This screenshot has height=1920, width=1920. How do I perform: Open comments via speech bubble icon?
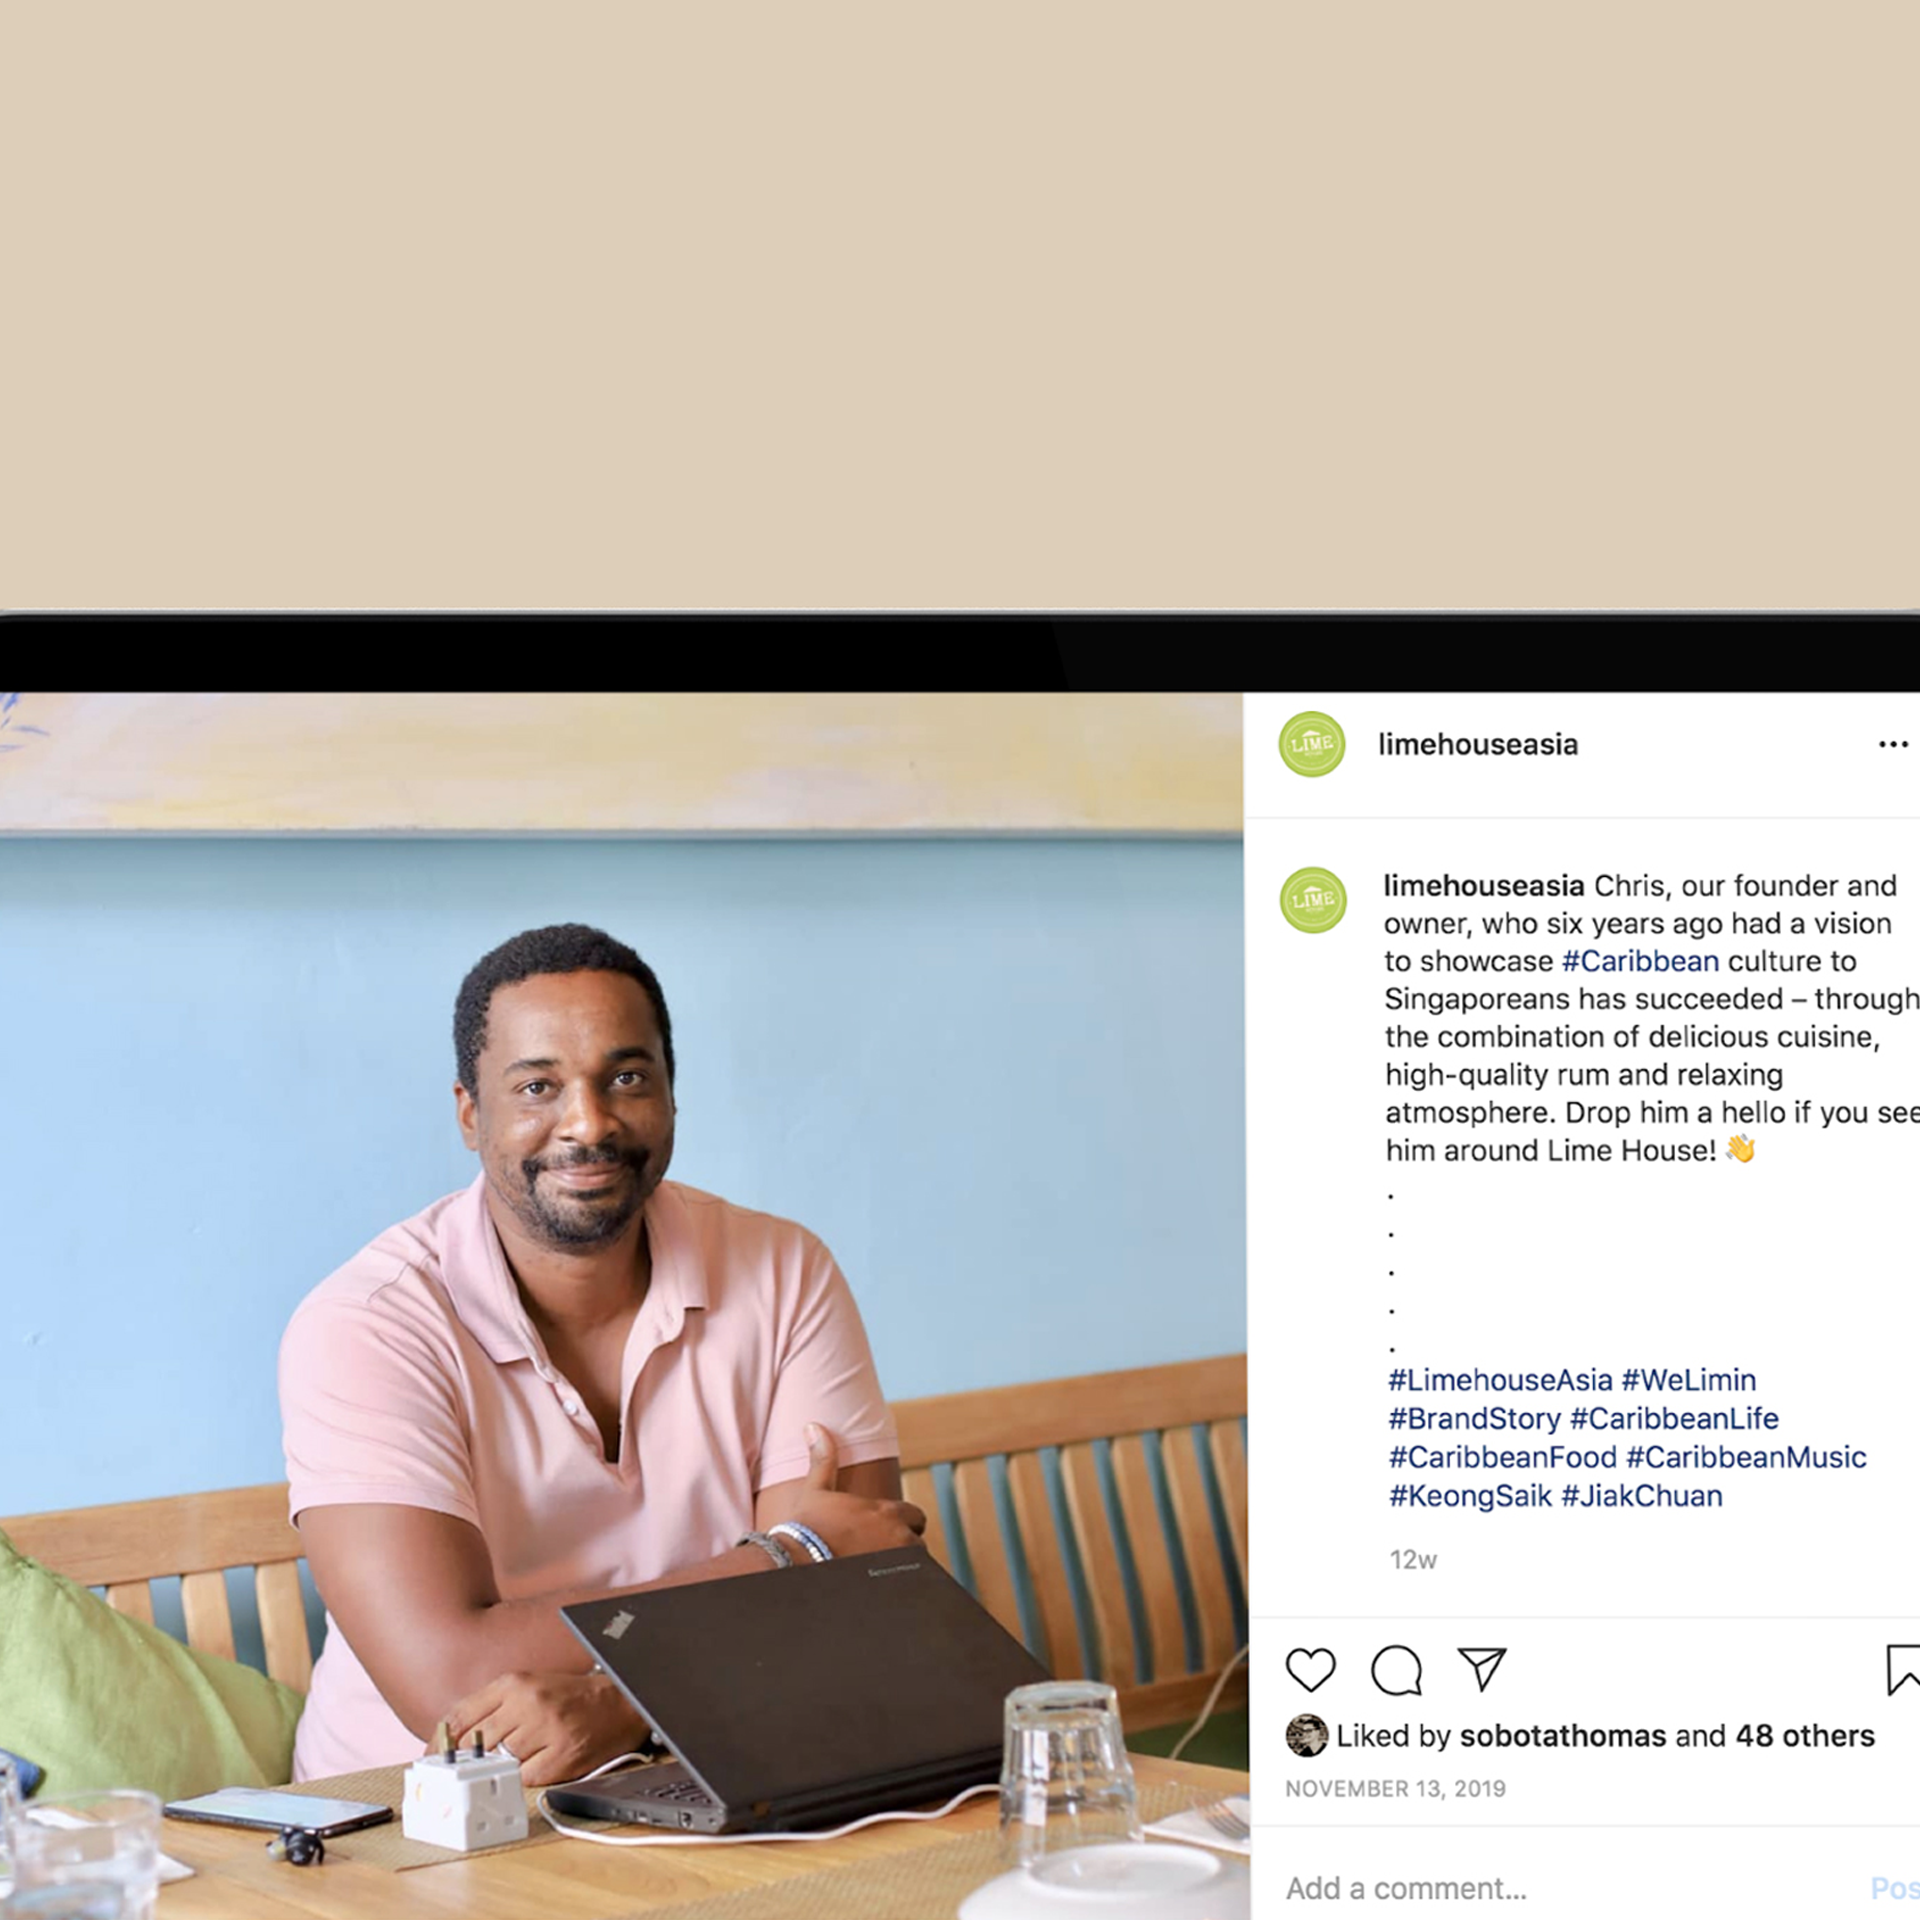click(1396, 1670)
